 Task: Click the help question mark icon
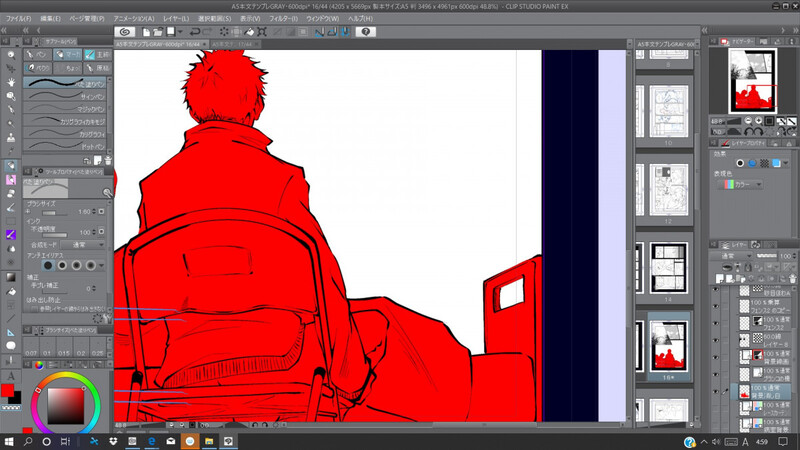[365, 32]
